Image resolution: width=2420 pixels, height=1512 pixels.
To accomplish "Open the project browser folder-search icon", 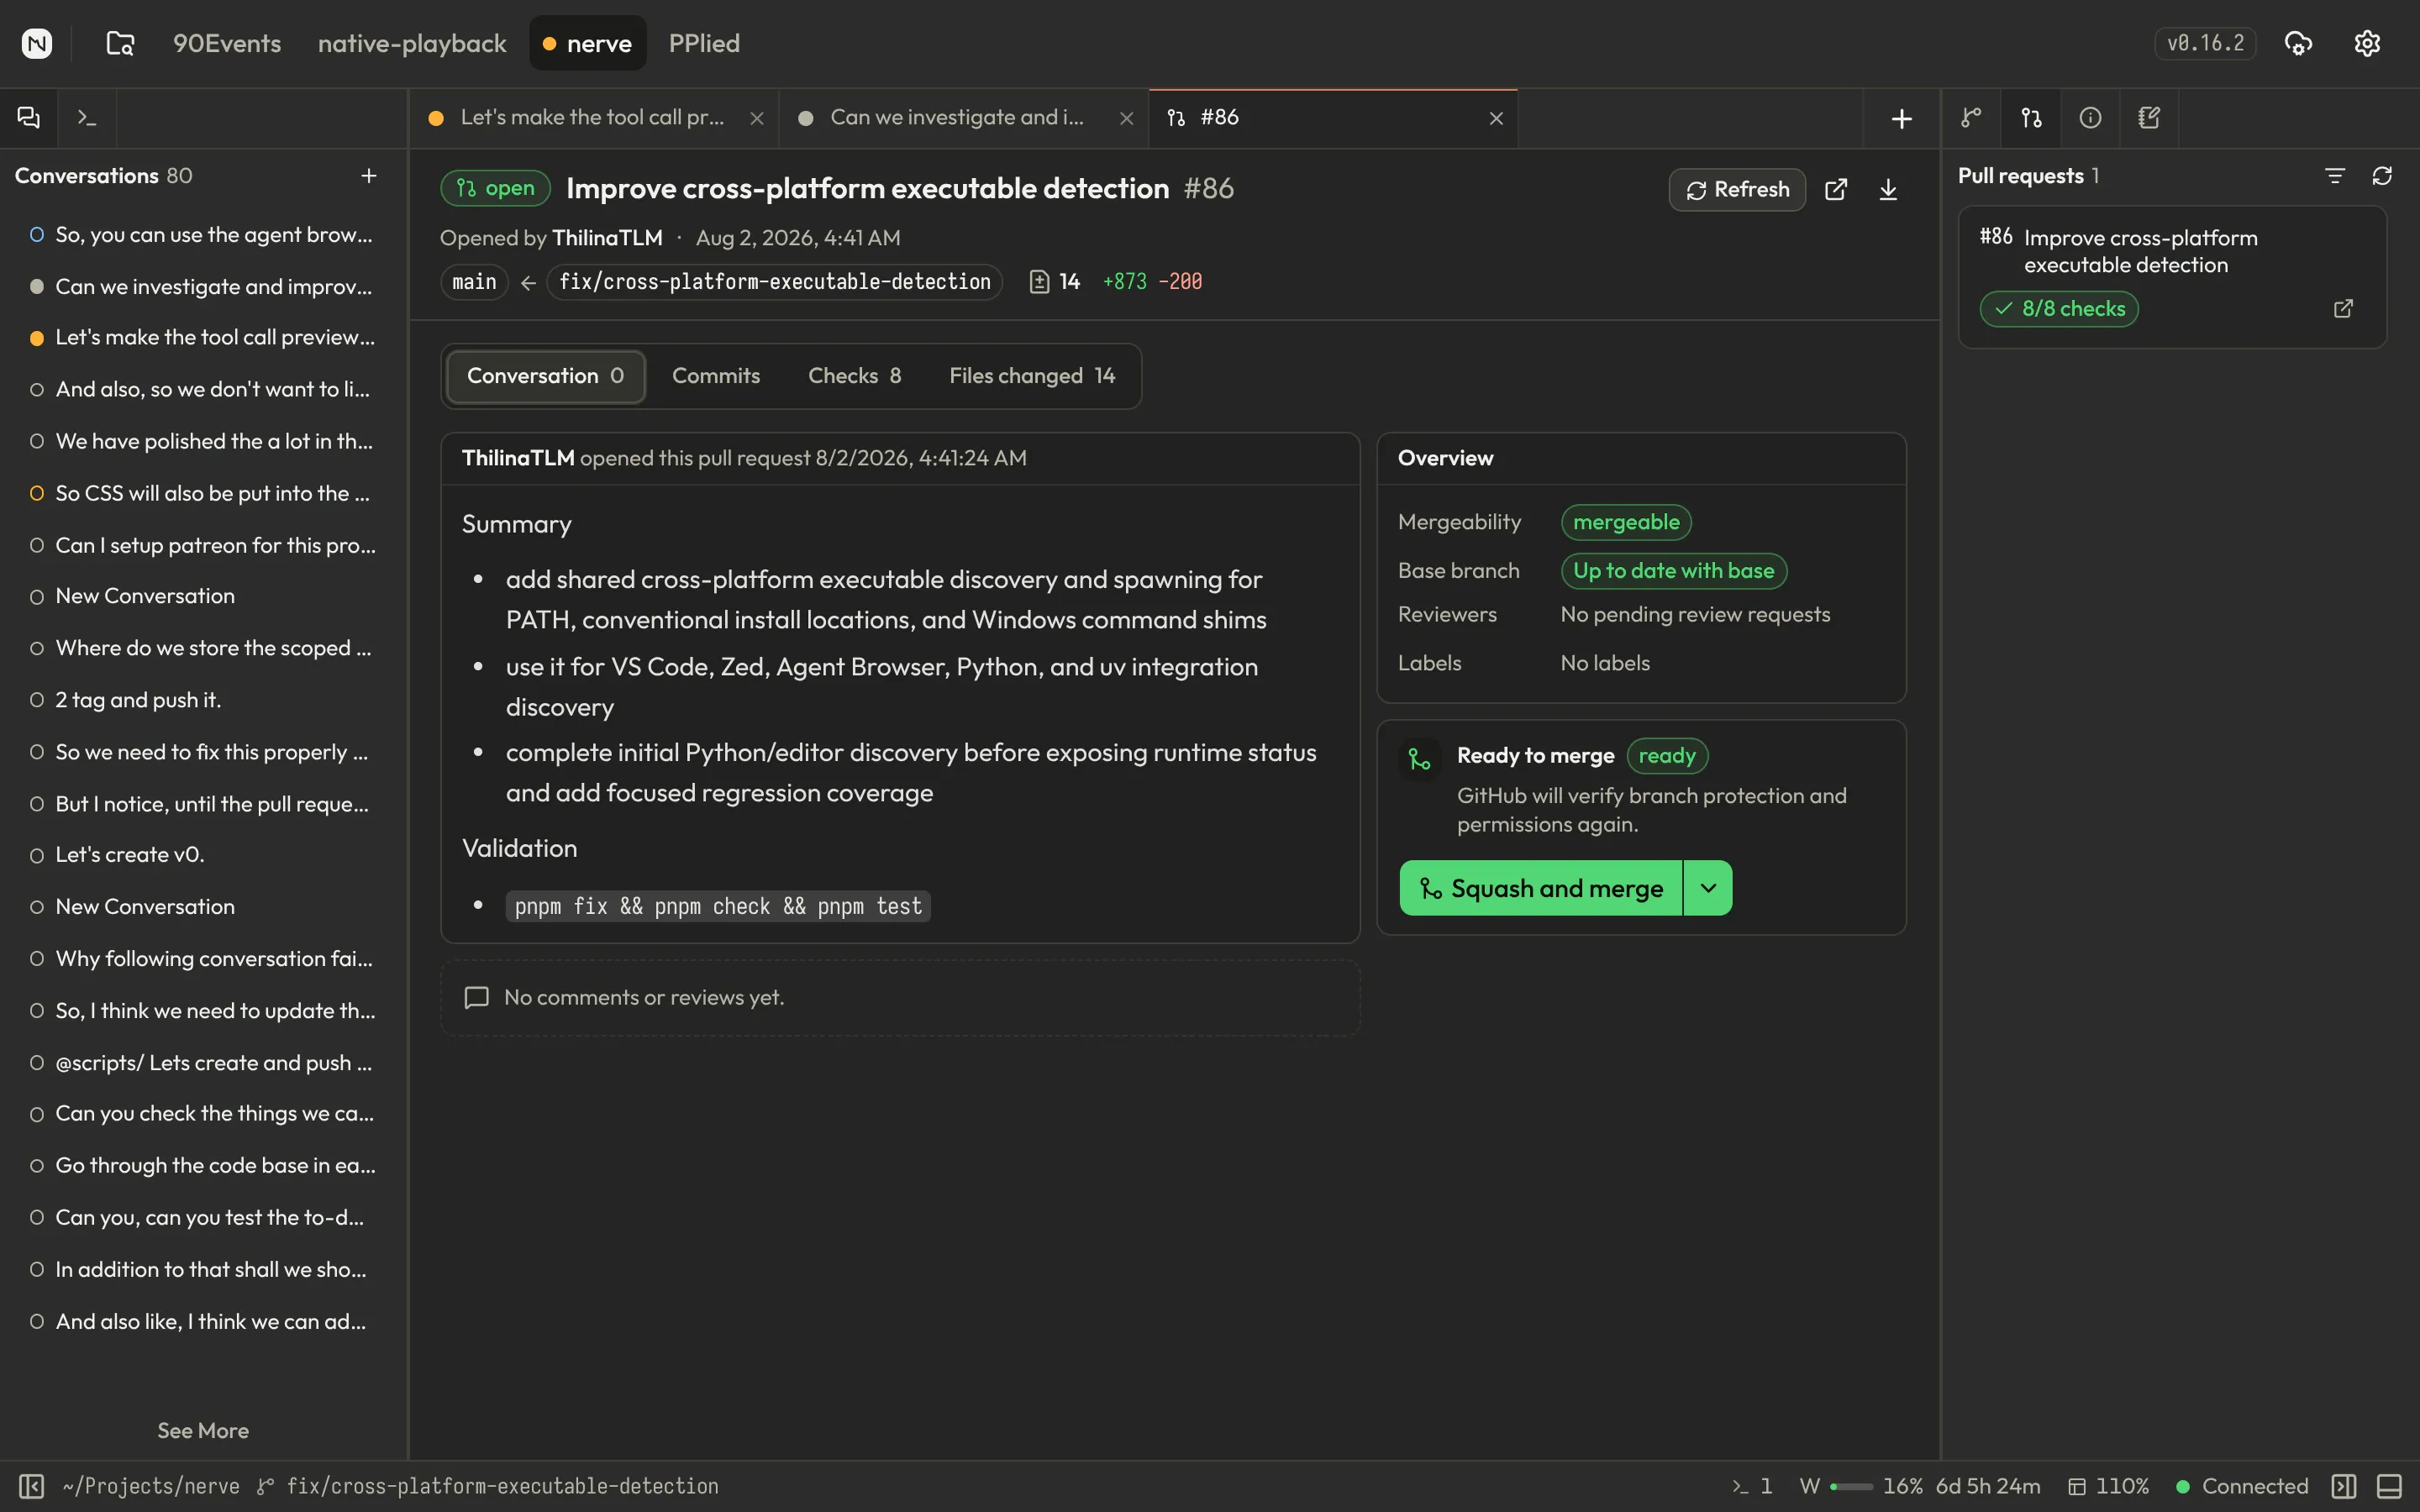I will (x=120, y=43).
